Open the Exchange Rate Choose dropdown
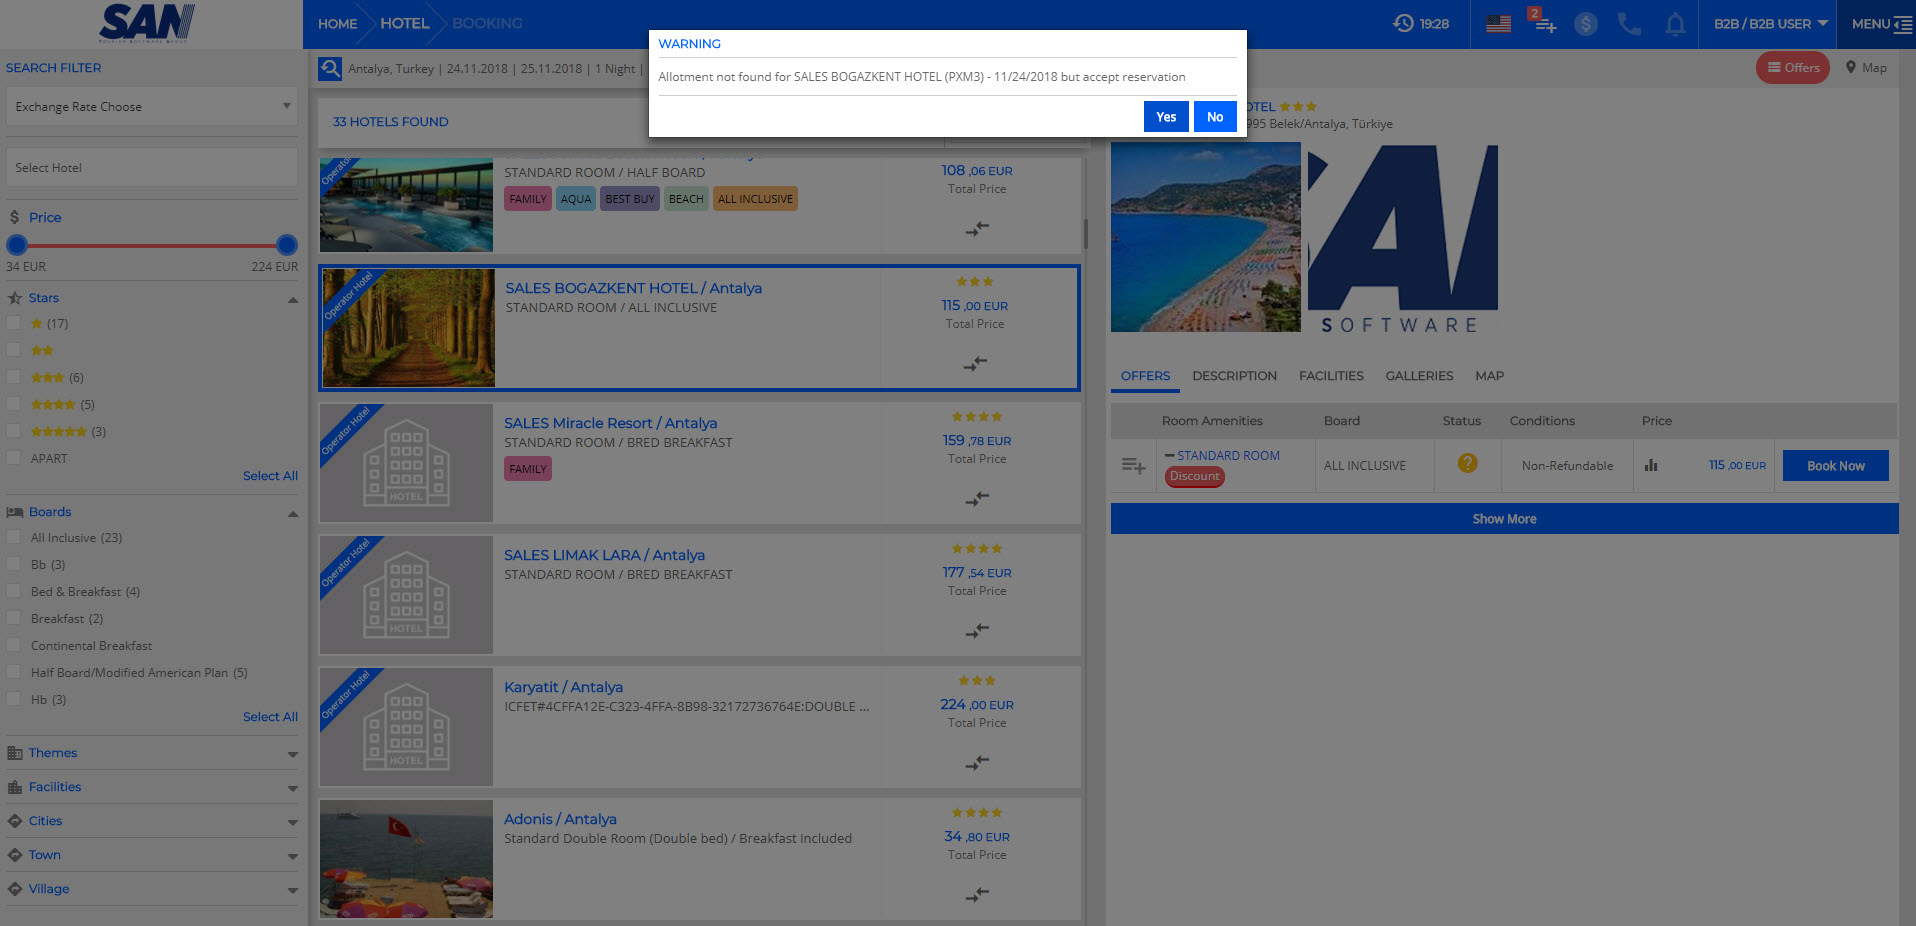1916x926 pixels. pyautogui.click(x=152, y=107)
